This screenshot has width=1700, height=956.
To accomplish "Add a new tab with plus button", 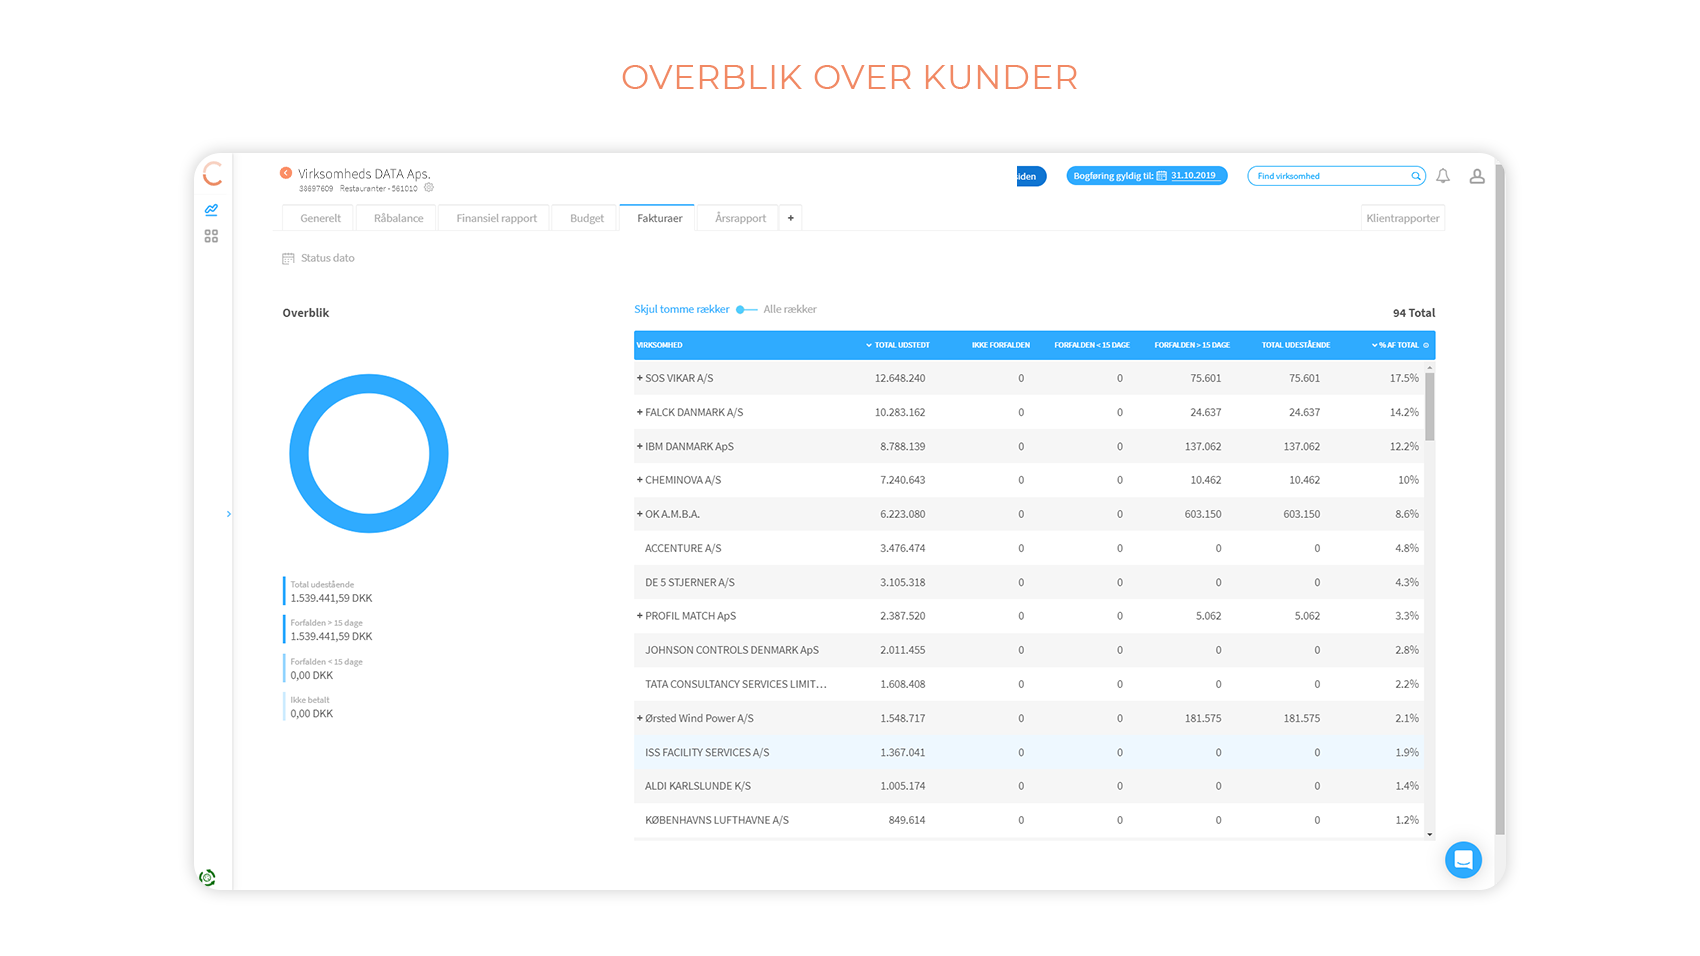I will point(790,218).
